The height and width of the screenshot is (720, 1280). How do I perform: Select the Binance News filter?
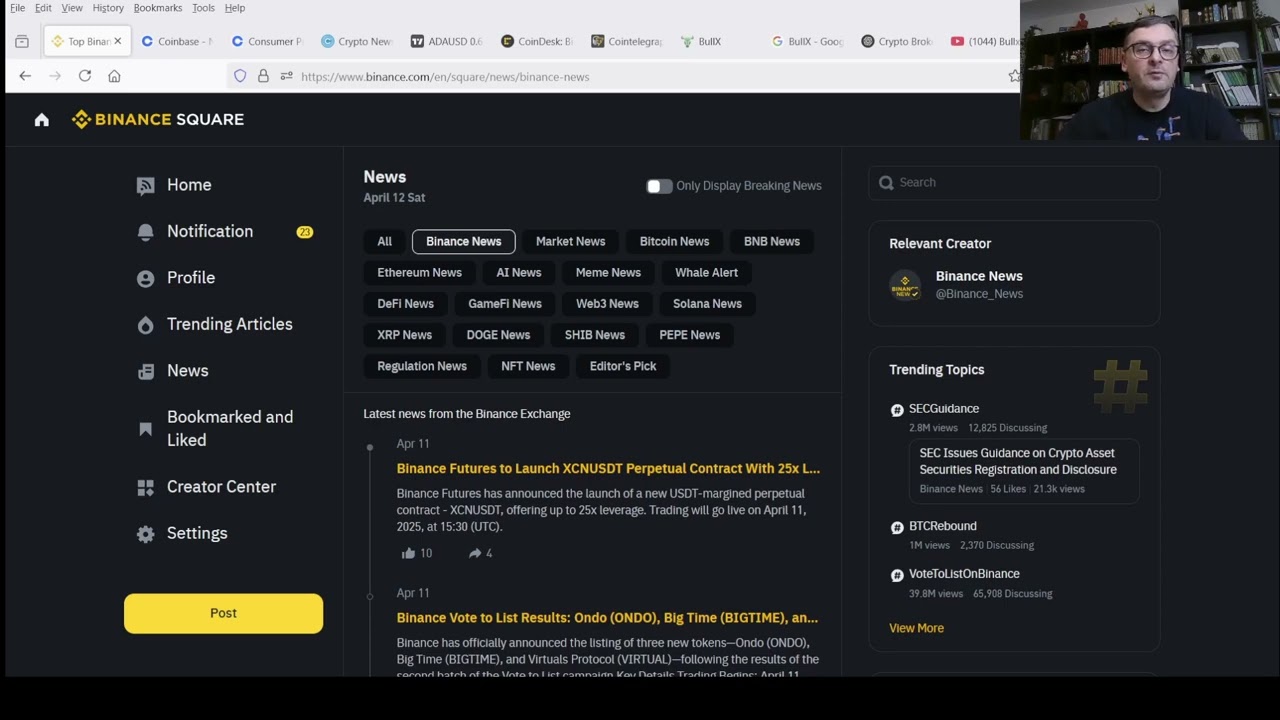pos(464,242)
